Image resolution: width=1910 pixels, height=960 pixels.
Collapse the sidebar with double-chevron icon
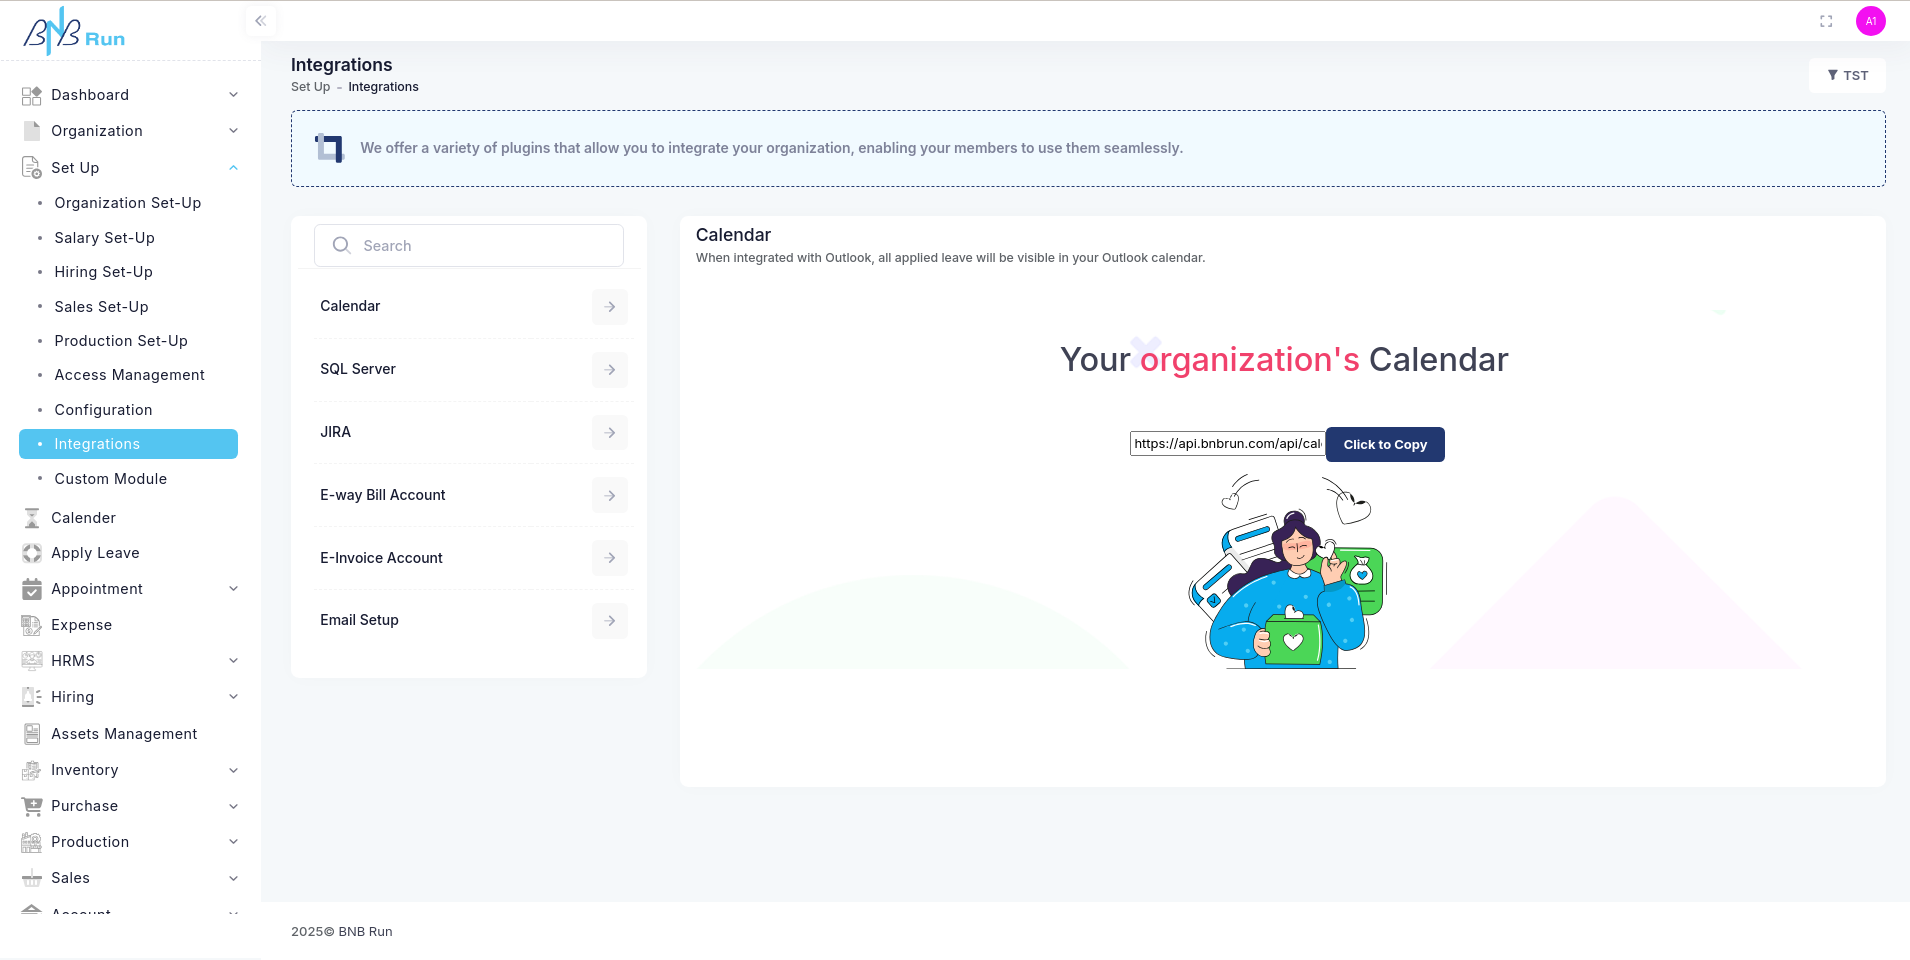260,21
